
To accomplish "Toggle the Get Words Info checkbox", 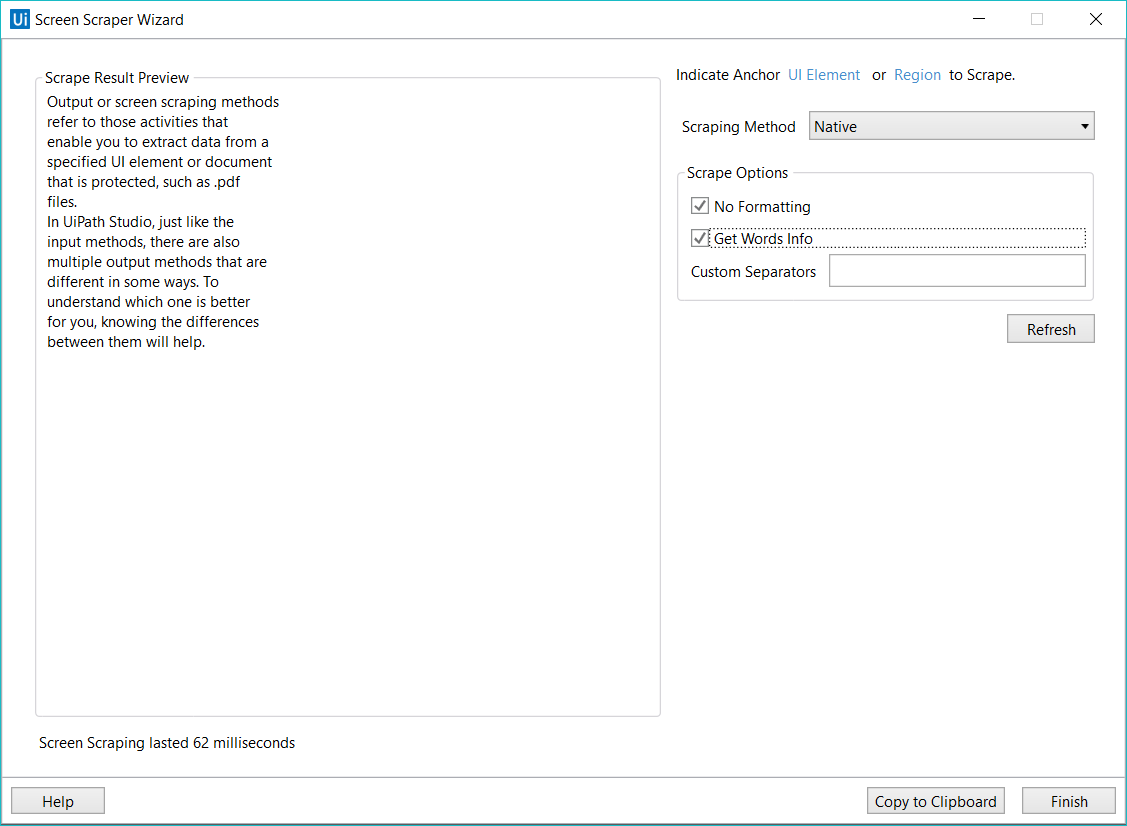I will [x=700, y=238].
